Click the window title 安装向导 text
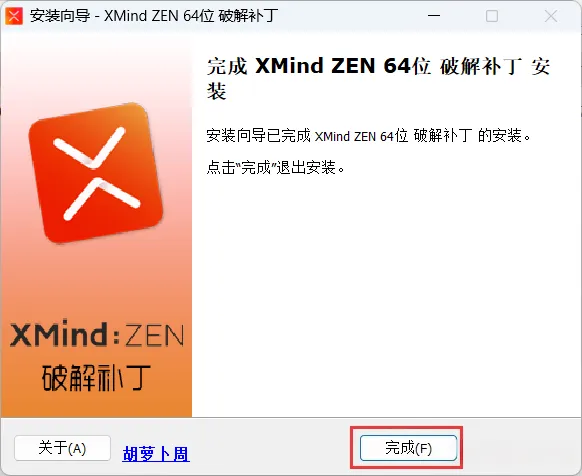Viewport: 582px width, 476px height. 60,16
